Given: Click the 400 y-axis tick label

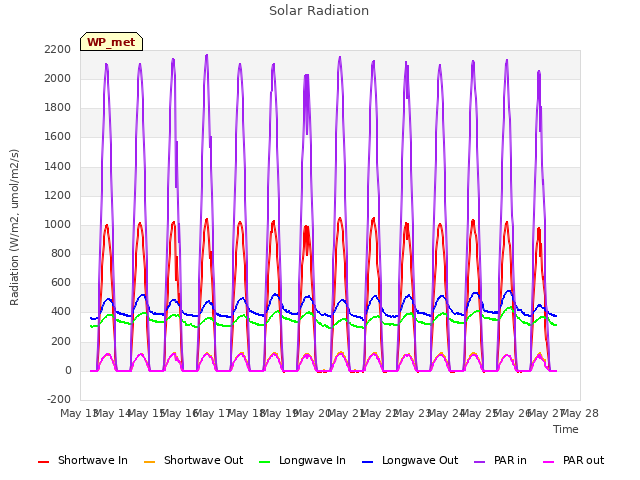Looking at the screenshot, I should click(x=61, y=312).
